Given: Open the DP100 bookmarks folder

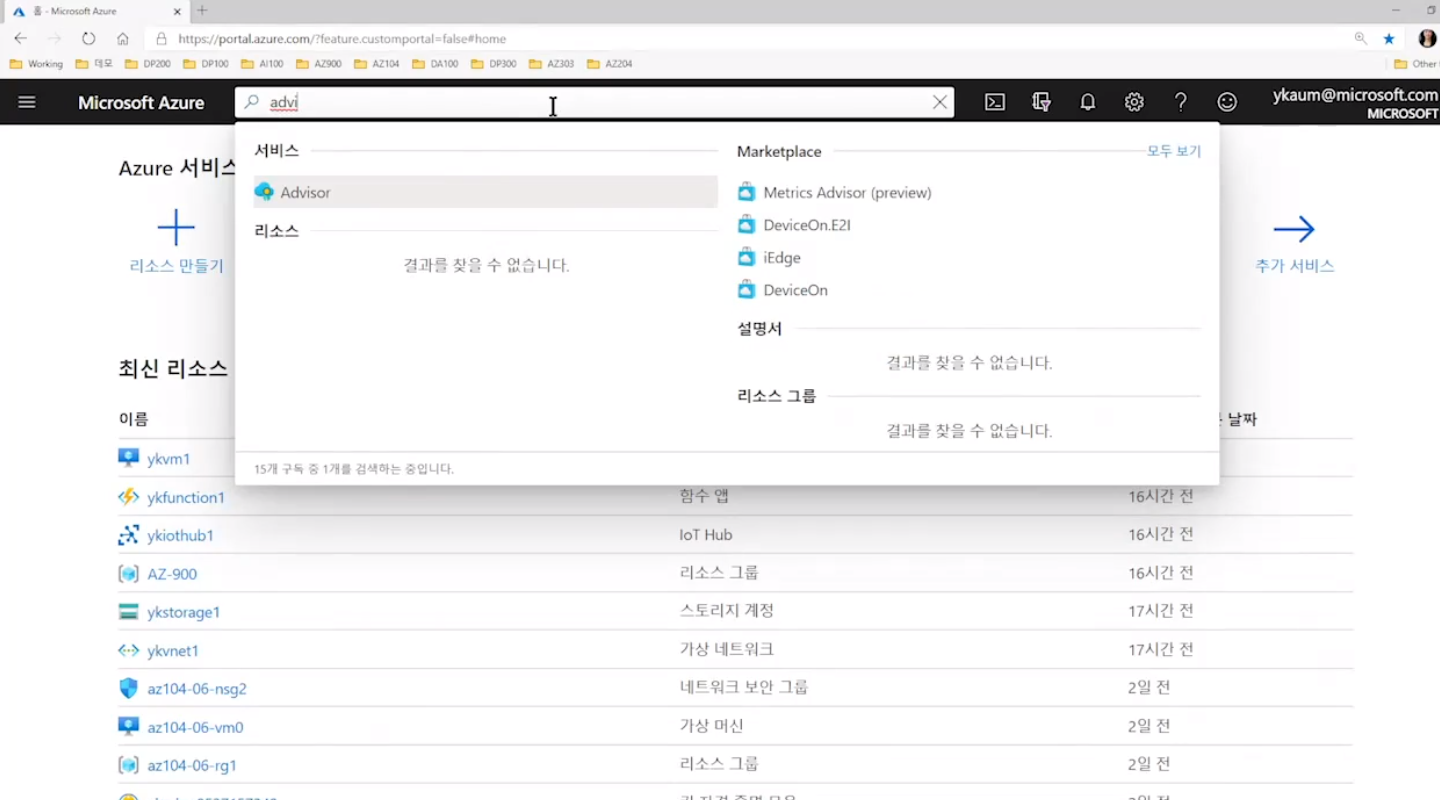Looking at the screenshot, I should (x=205, y=64).
